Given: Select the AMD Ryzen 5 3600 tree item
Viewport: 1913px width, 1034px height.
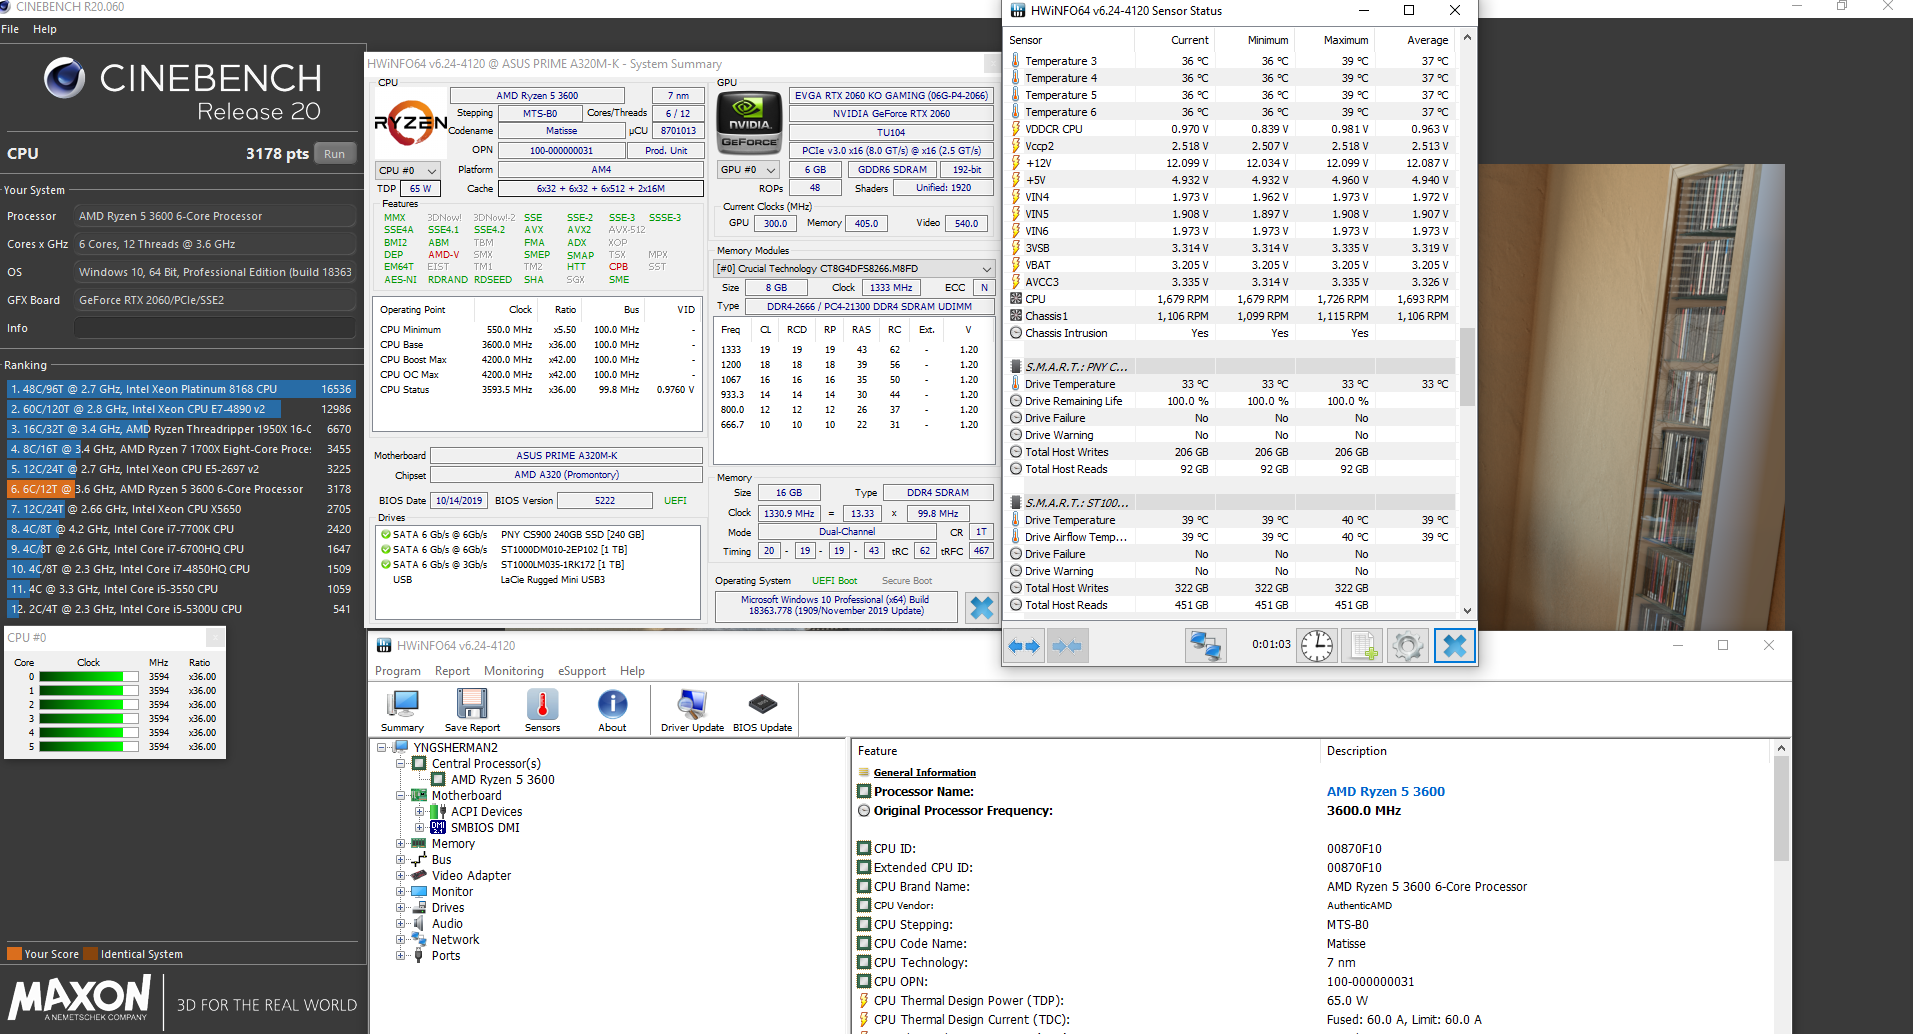Looking at the screenshot, I should pyautogui.click(x=502, y=780).
